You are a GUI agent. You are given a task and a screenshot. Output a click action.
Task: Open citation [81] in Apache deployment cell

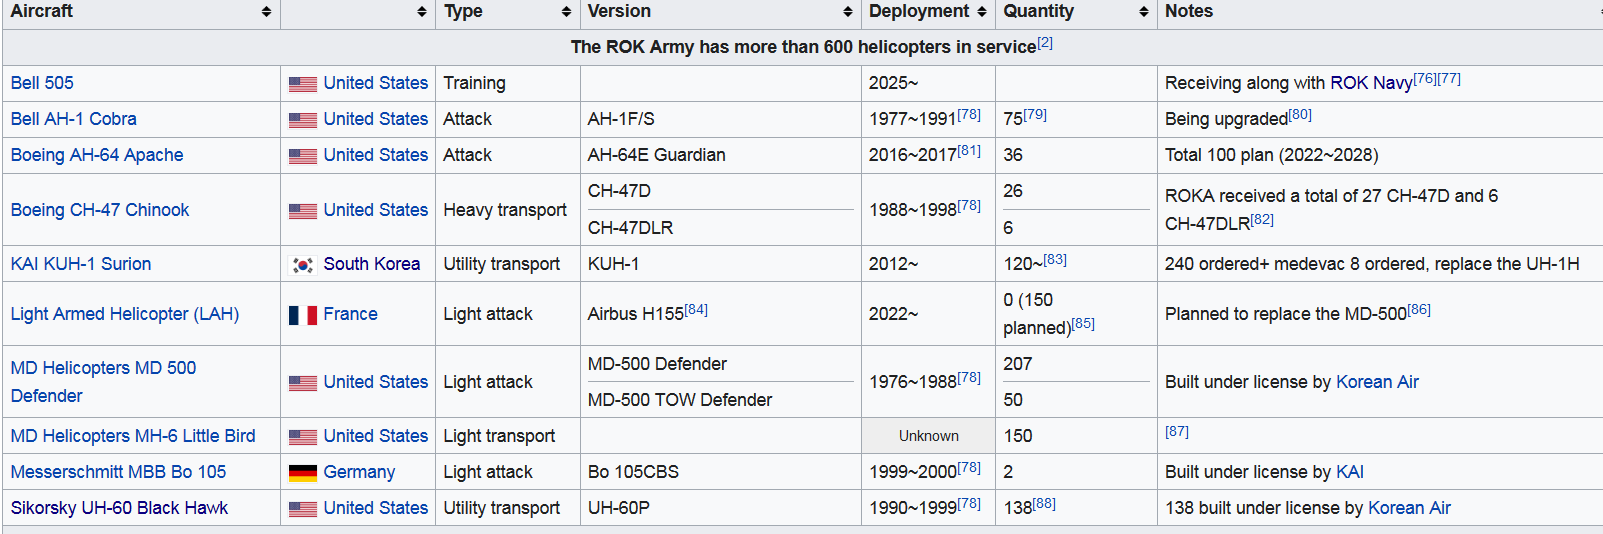[x=969, y=151]
